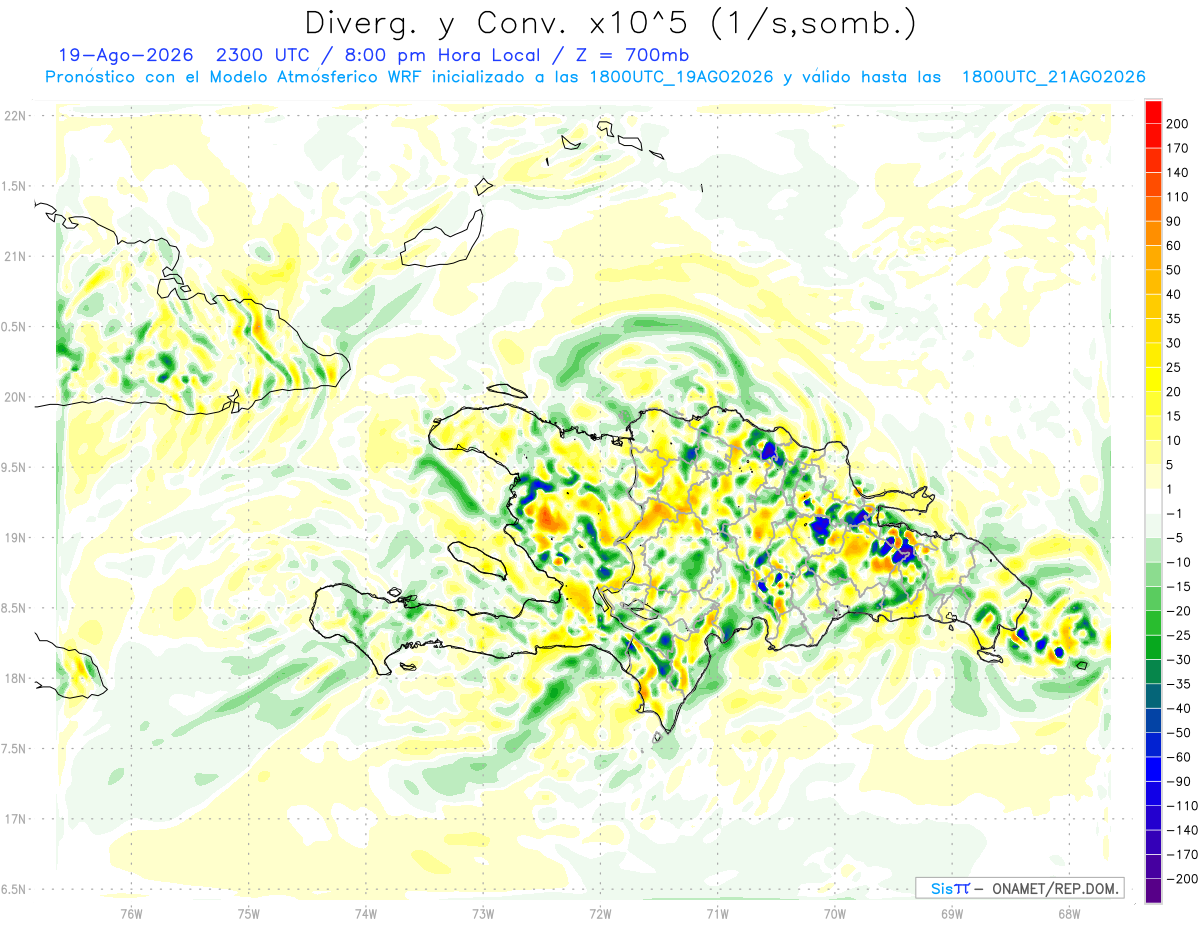Click the 75W longitude label
The height and width of the screenshot is (927, 1200).
tap(248, 913)
